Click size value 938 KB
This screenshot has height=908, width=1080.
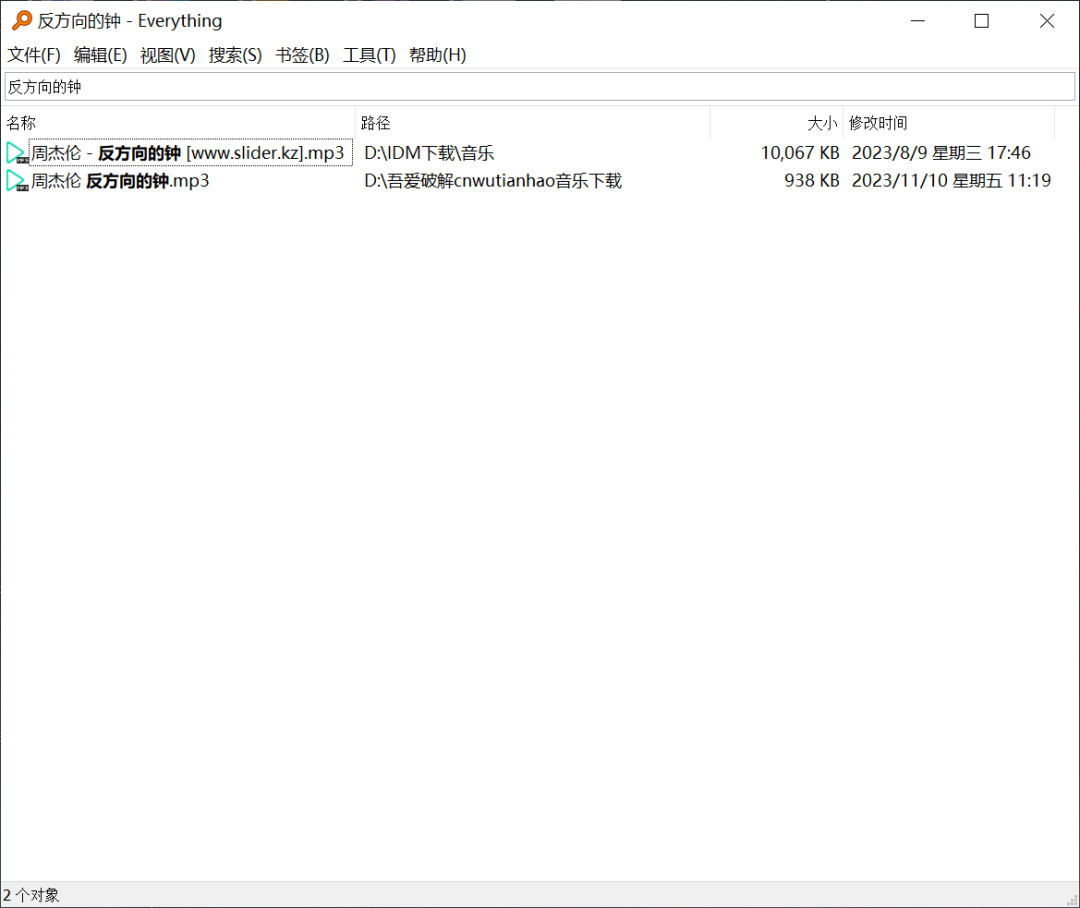(x=811, y=181)
